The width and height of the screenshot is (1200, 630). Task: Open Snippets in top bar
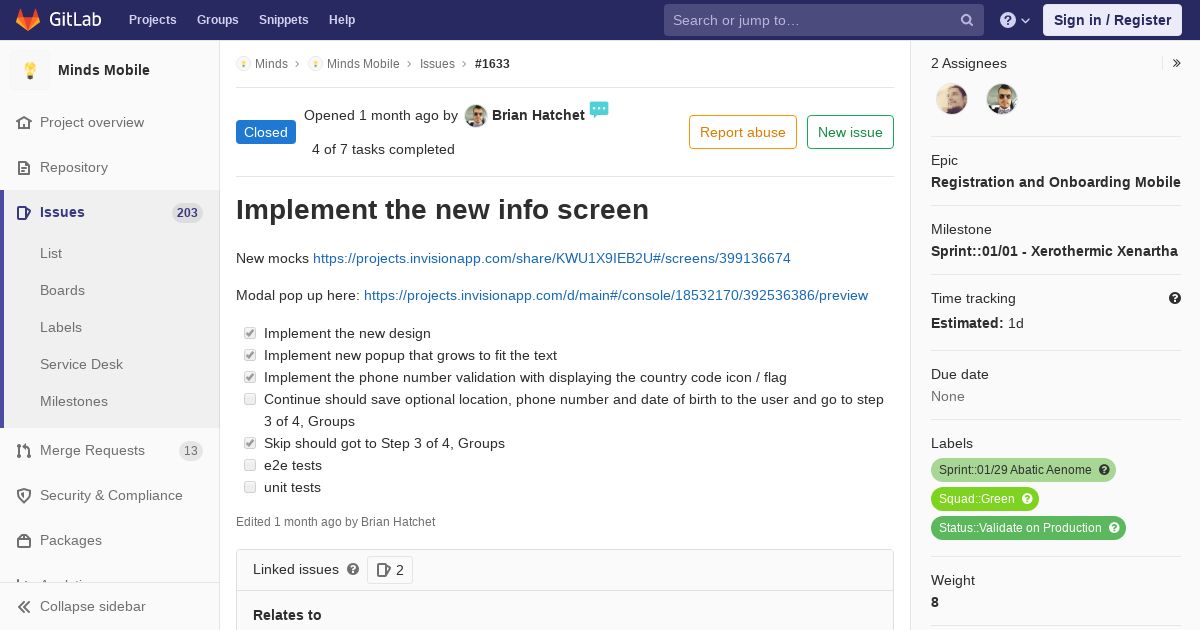[x=283, y=20]
